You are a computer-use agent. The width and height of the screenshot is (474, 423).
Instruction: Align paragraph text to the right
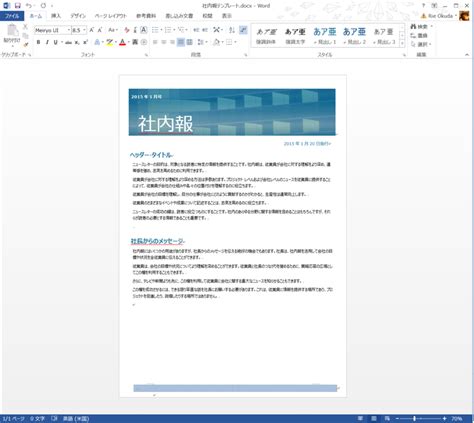point(172,42)
